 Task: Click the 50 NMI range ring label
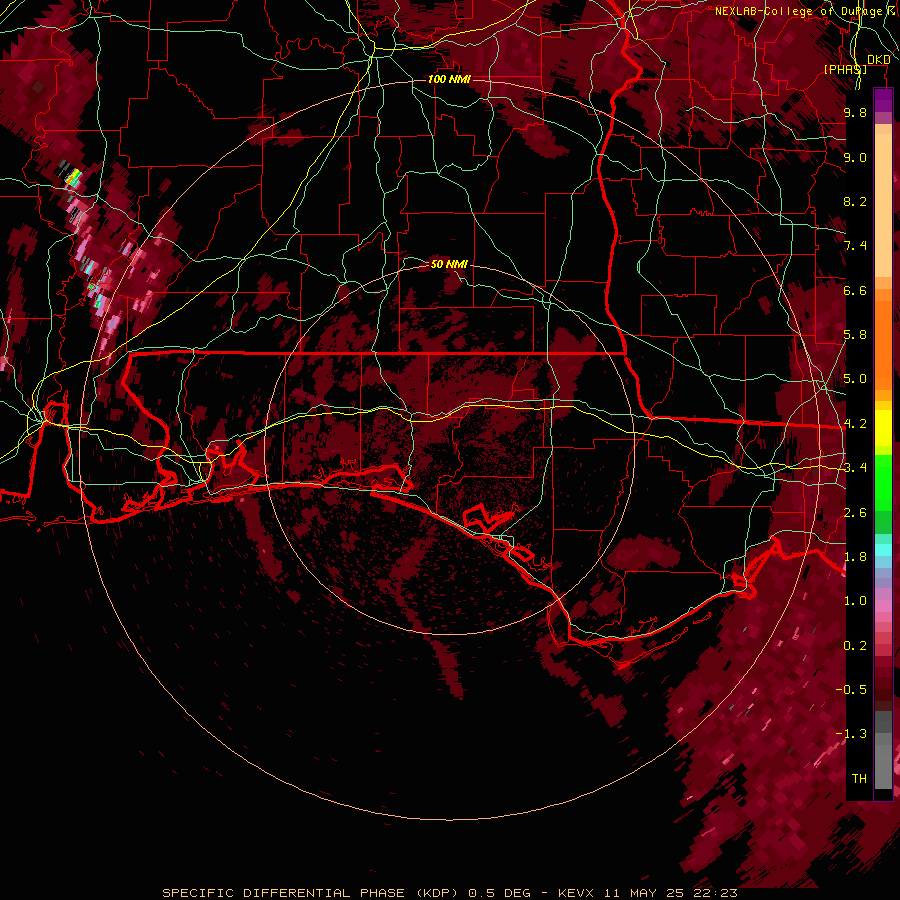click(449, 264)
